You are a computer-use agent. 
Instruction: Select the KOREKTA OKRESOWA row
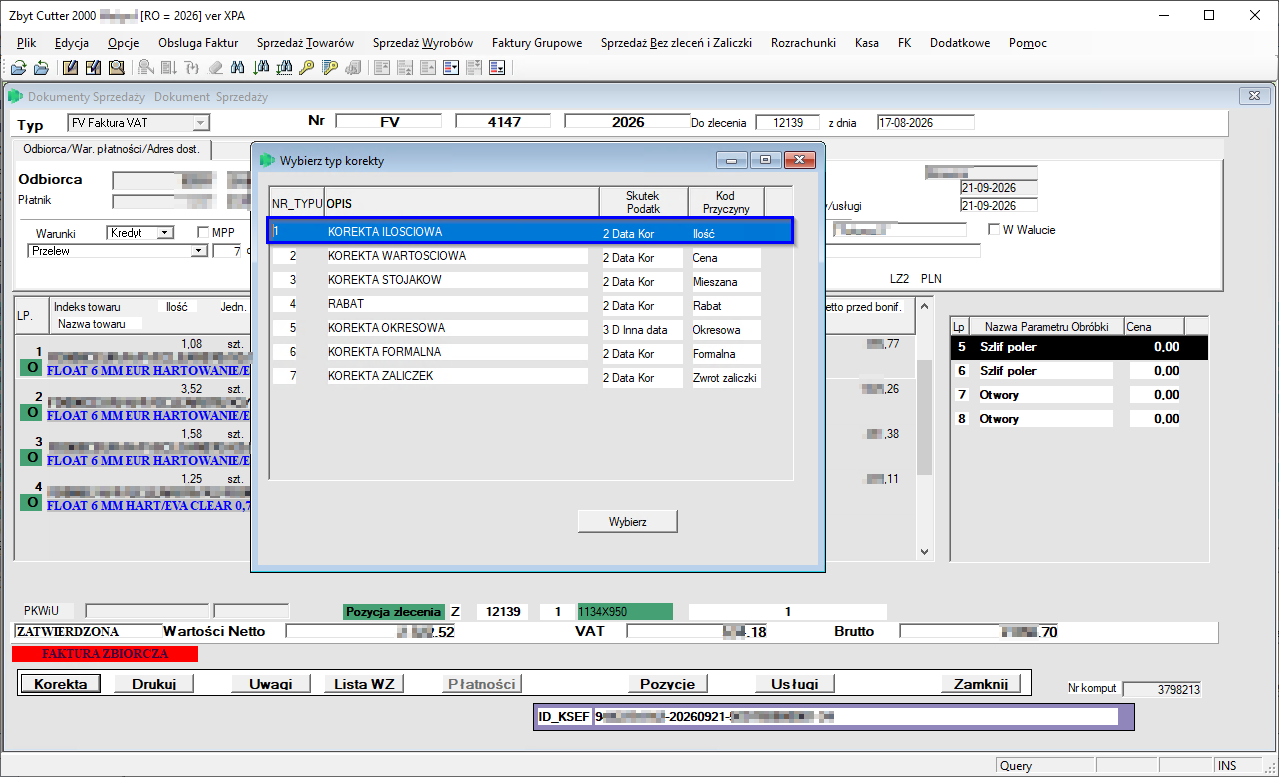[x=532, y=328]
